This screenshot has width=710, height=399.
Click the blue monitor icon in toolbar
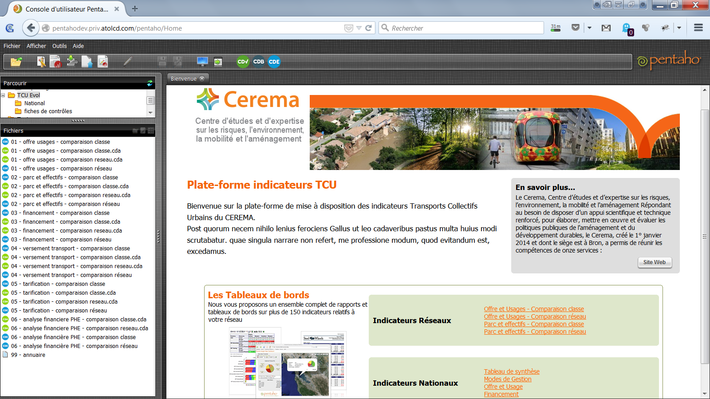[202, 62]
